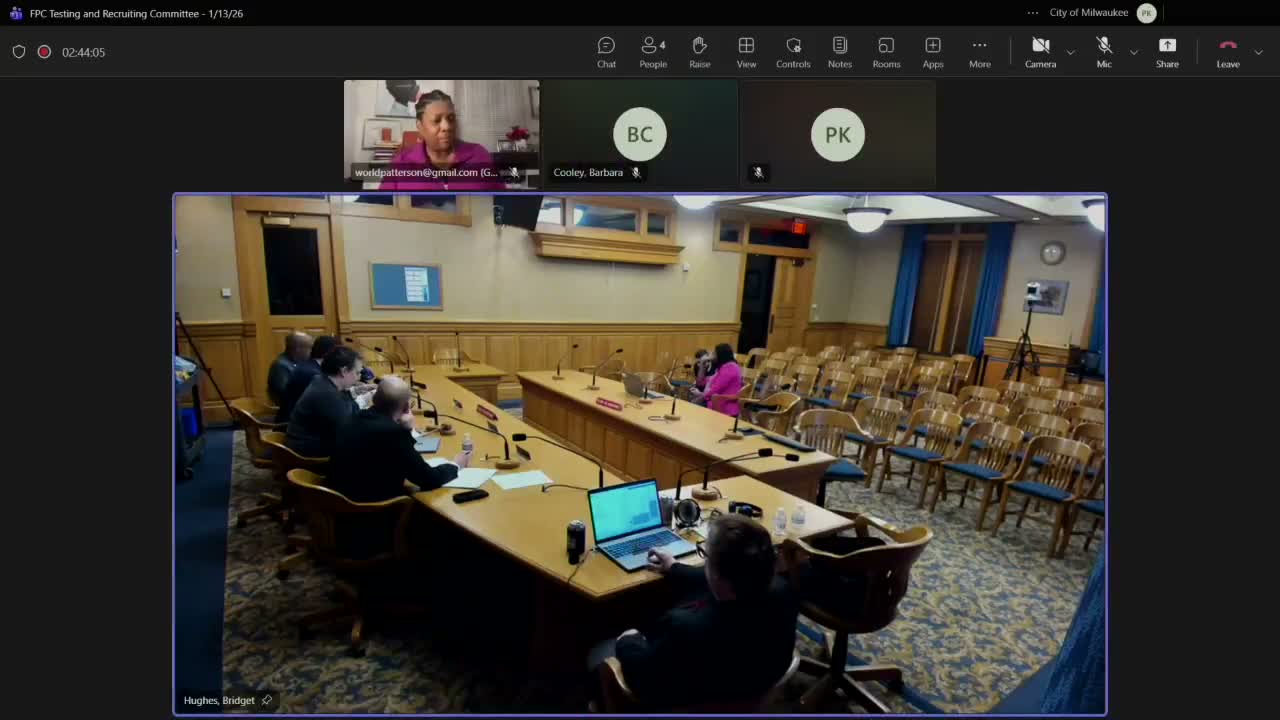
Task: Open the title bar ellipsis settings menu
Action: pyautogui.click(x=1033, y=13)
